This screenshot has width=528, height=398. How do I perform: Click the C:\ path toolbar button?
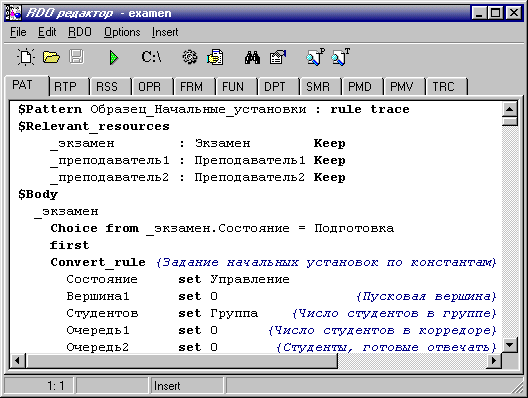[151, 57]
